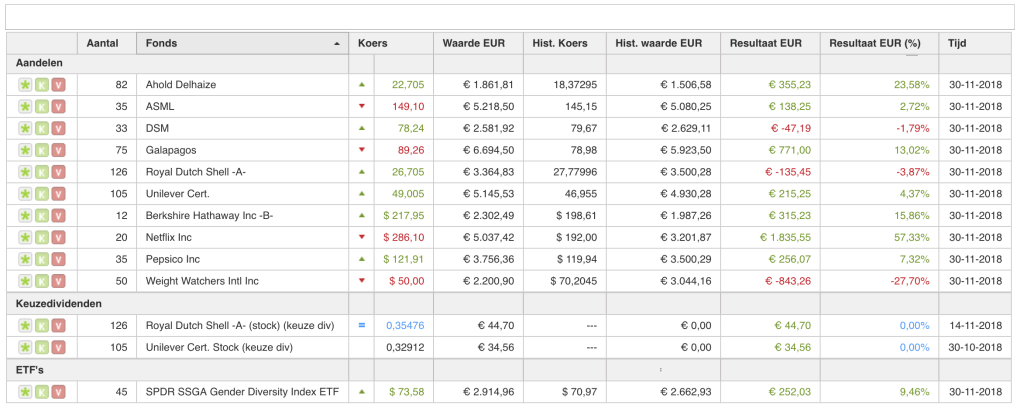Image resolution: width=1024 pixels, height=411 pixels.
Task: Click the star icon for SPDR SSGA Gender Diversity ETF
Action: tap(25, 392)
